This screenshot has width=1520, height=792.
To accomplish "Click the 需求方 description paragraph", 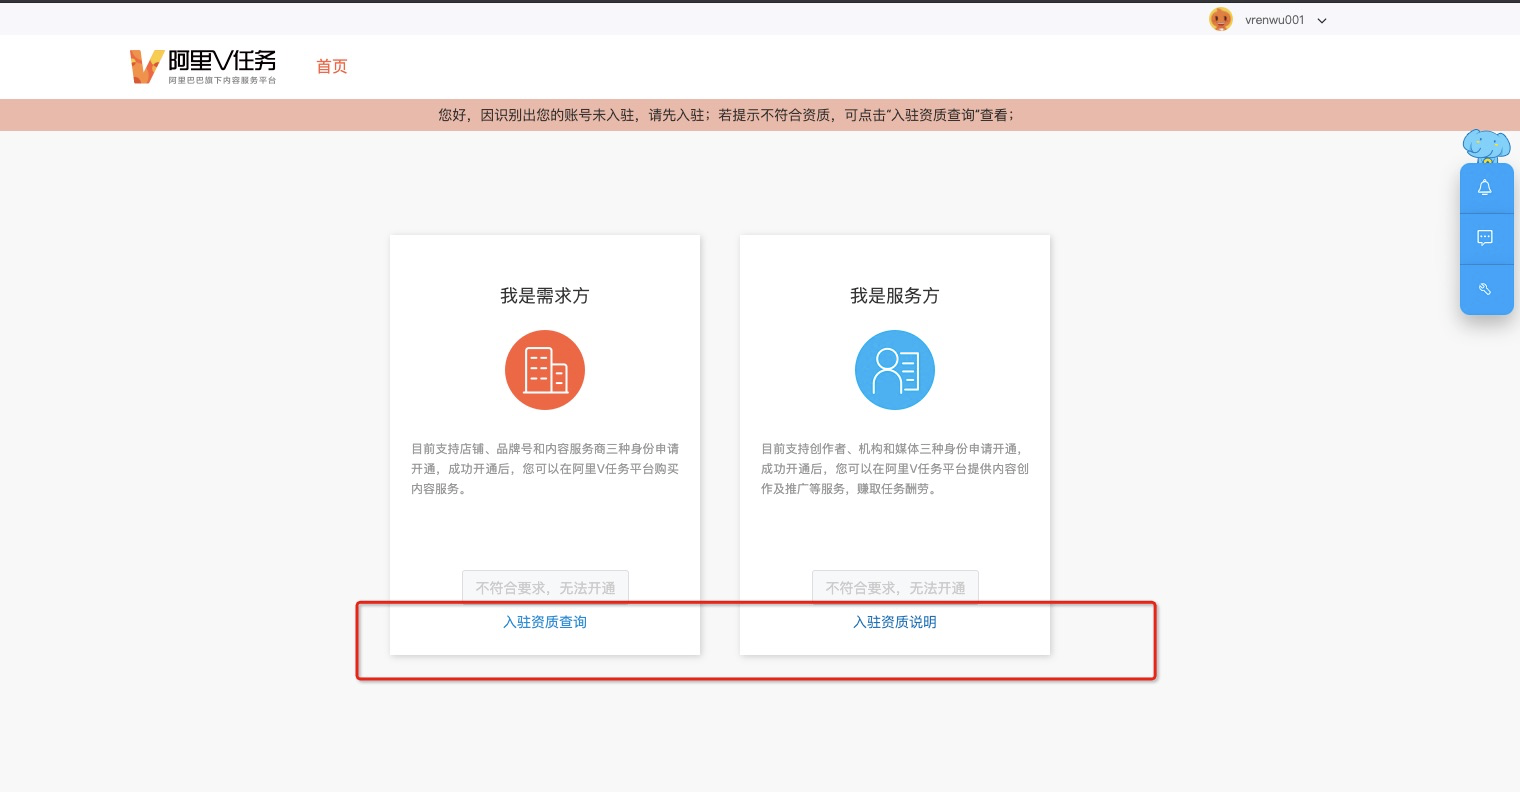I will click(545, 469).
